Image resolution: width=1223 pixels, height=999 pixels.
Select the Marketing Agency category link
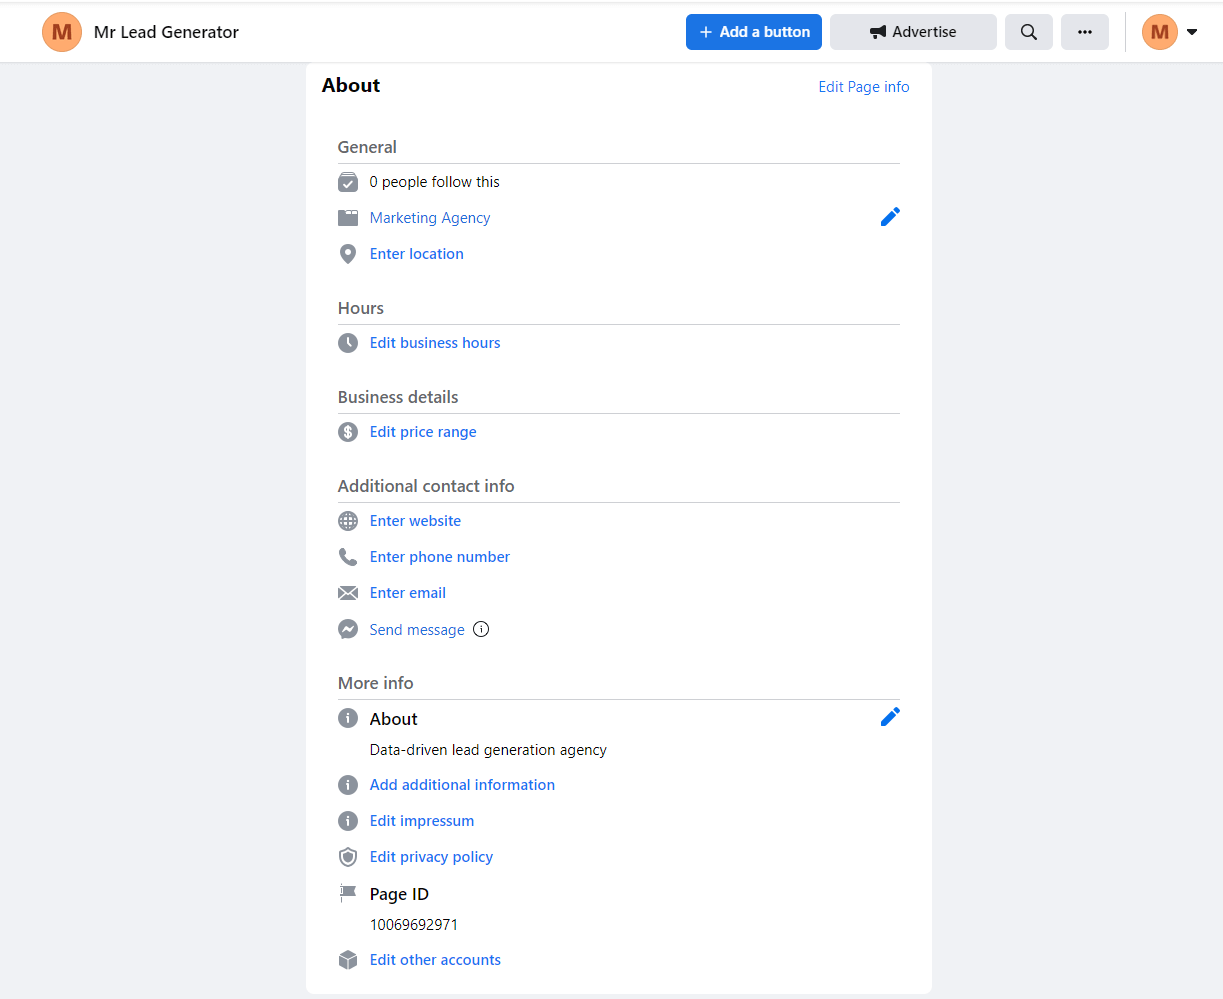tap(429, 217)
